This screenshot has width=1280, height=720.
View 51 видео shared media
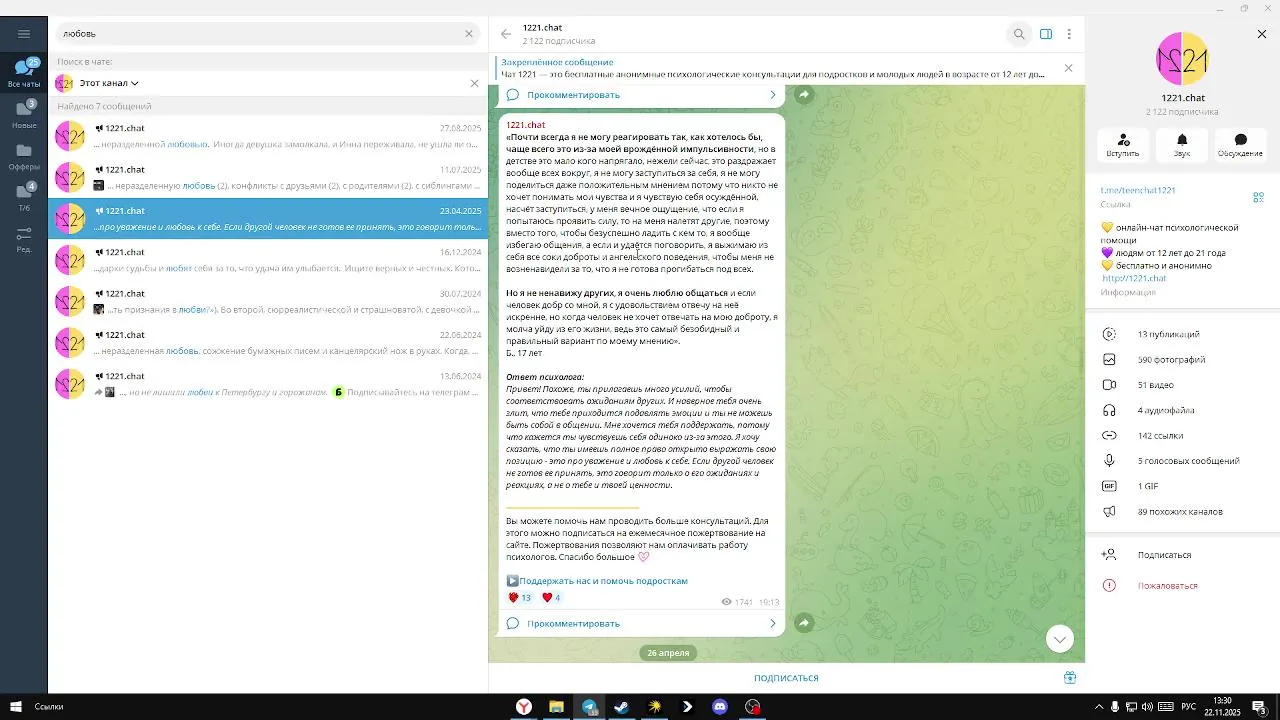point(1182,385)
